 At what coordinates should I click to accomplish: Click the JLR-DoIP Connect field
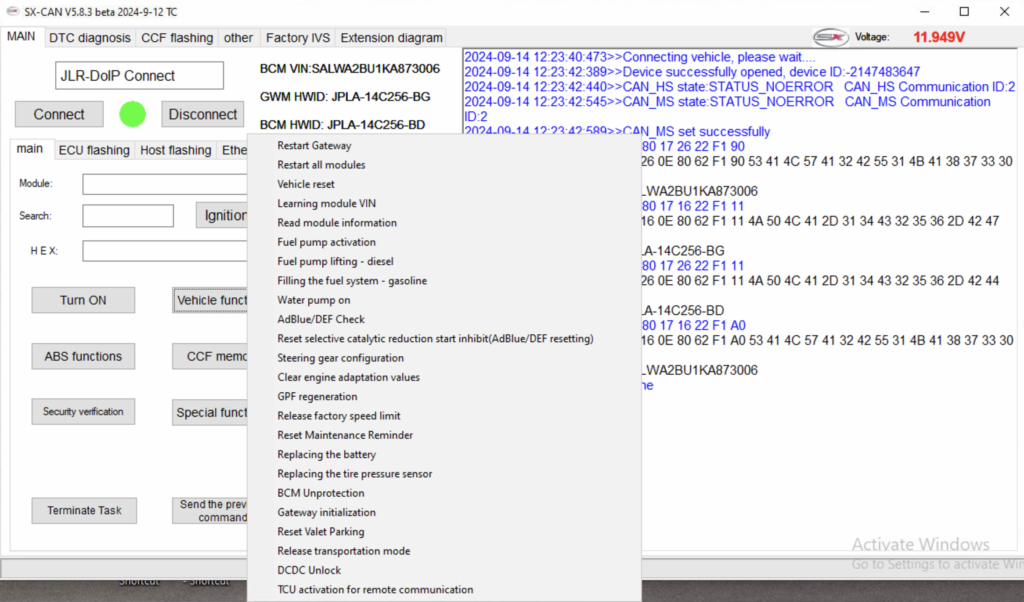tap(139, 76)
